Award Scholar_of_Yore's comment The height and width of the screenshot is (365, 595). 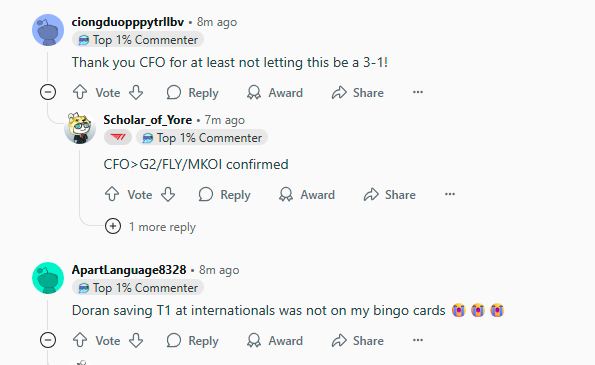coord(307,195)
